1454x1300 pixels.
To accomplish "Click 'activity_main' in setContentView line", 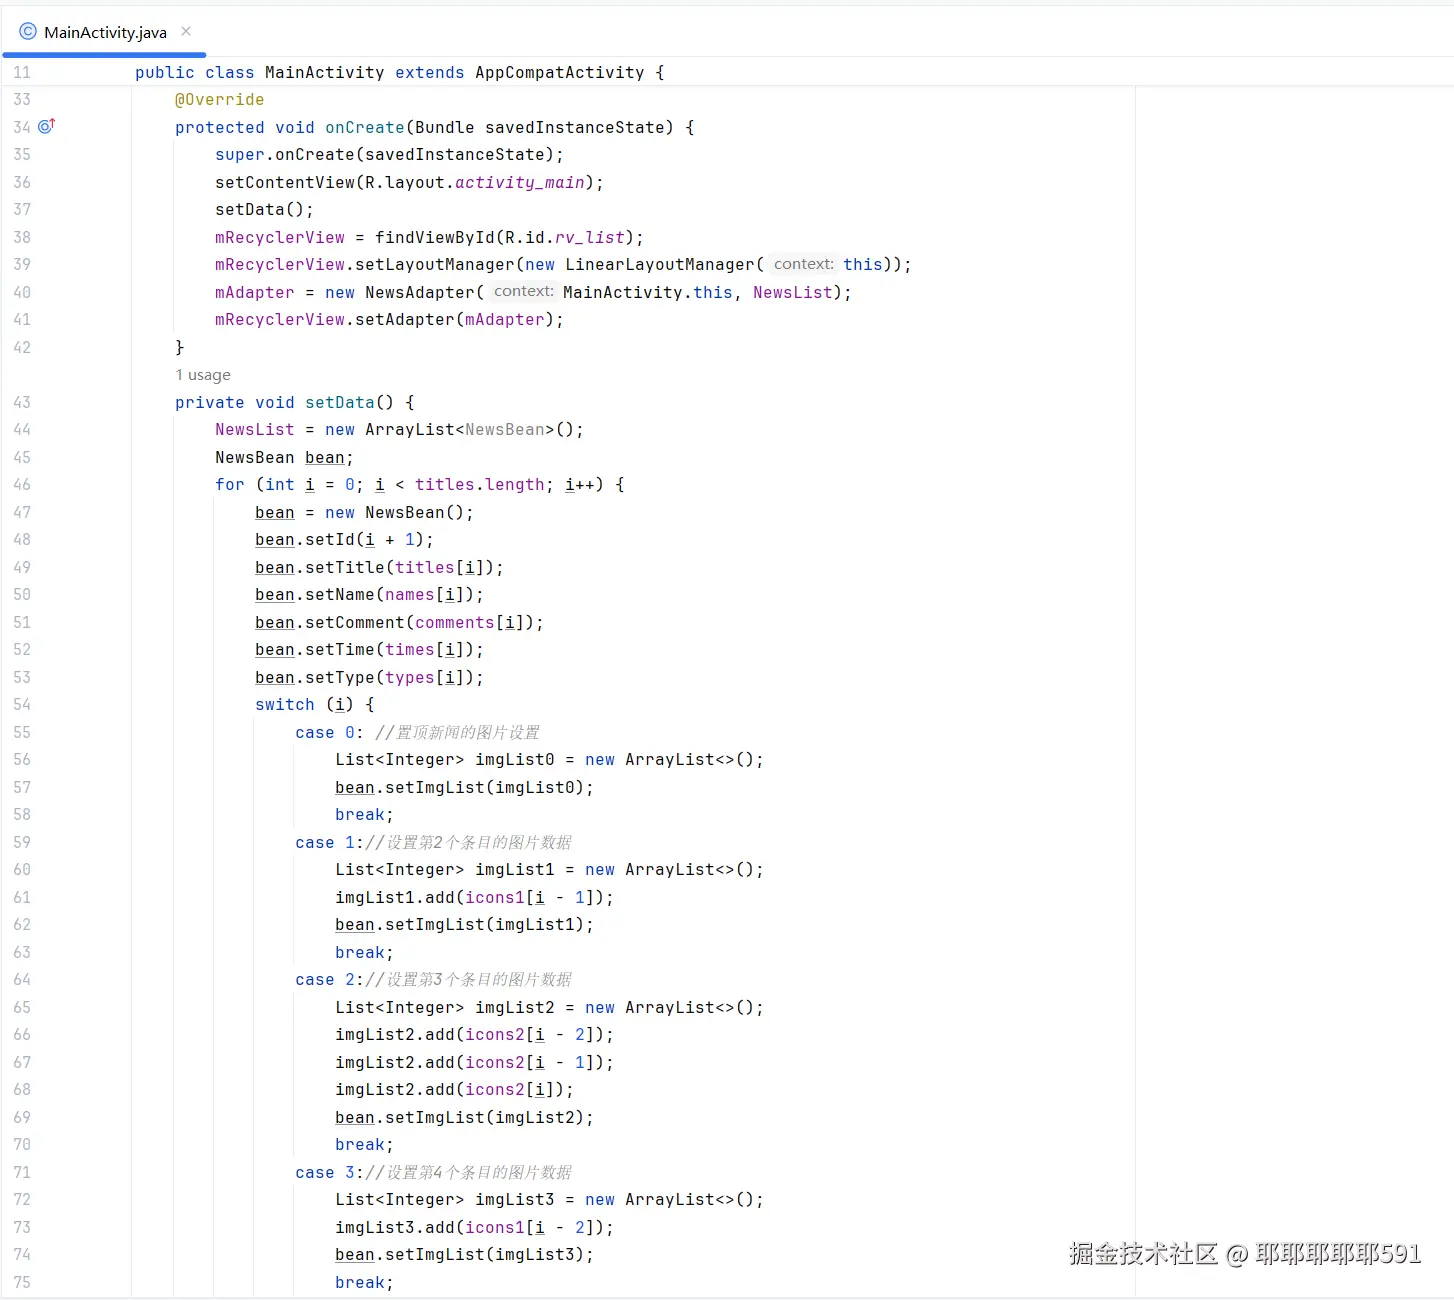I will click(x=520, y=182).
